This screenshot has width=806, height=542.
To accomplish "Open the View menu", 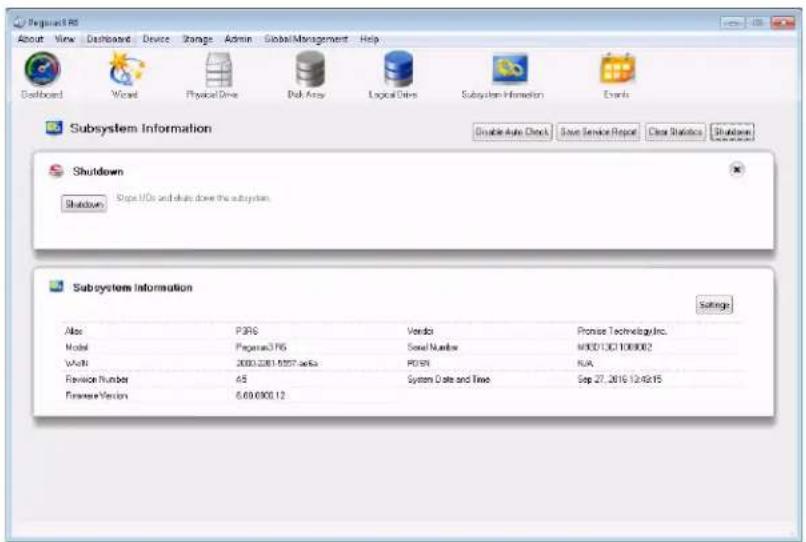I will coord(65,39).
